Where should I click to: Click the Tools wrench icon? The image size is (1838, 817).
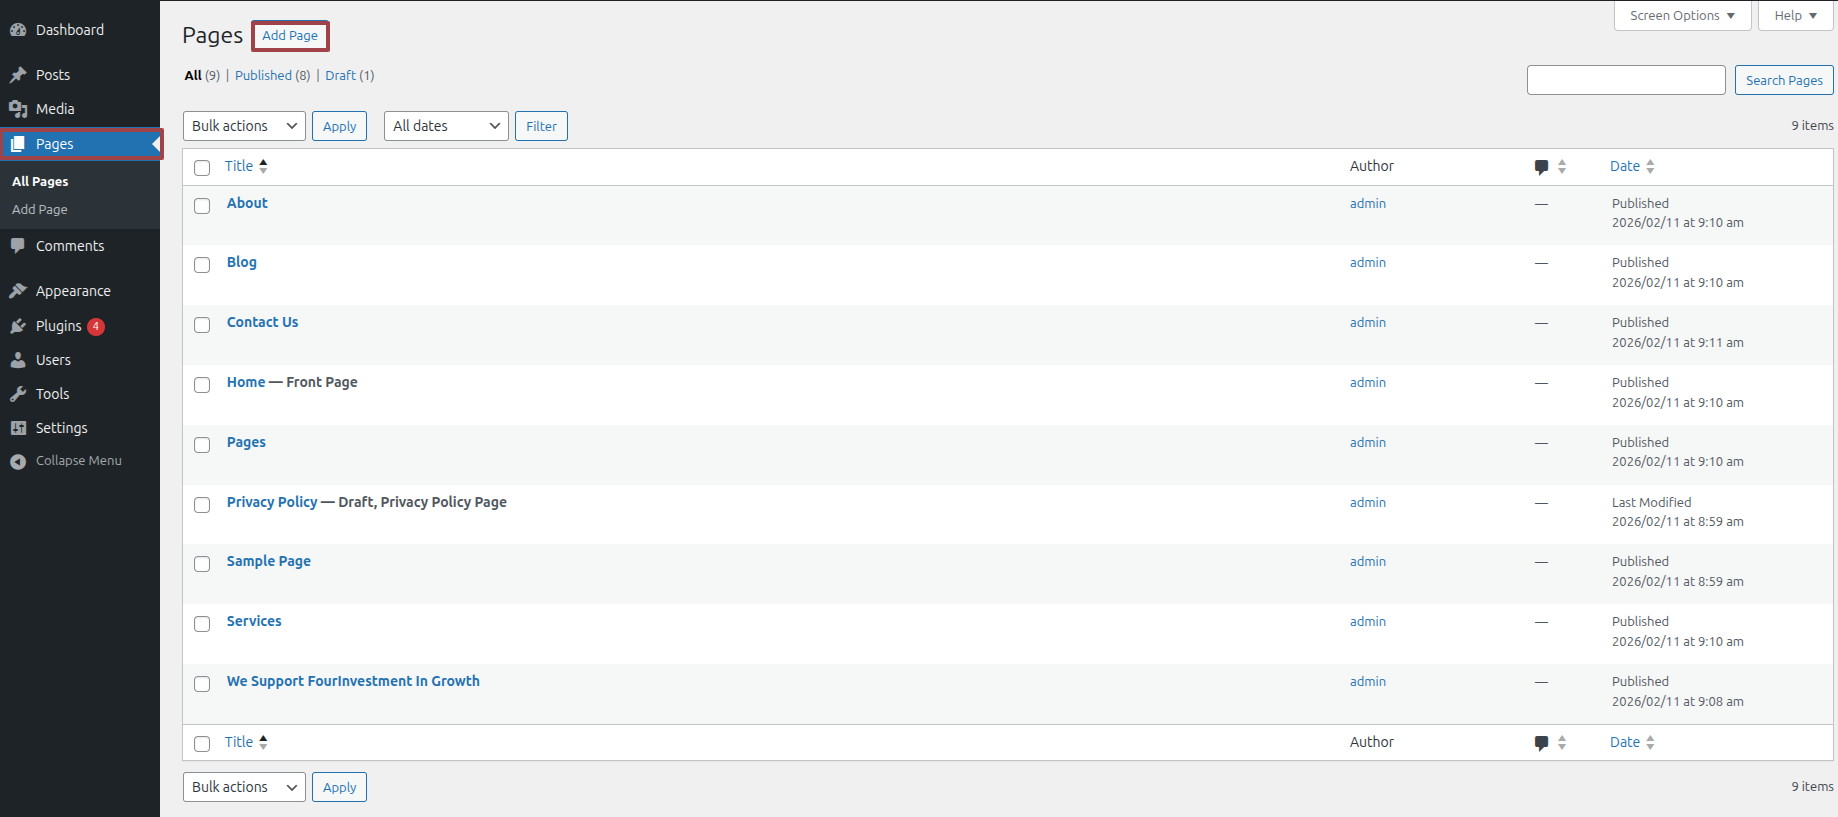point(18,394)
